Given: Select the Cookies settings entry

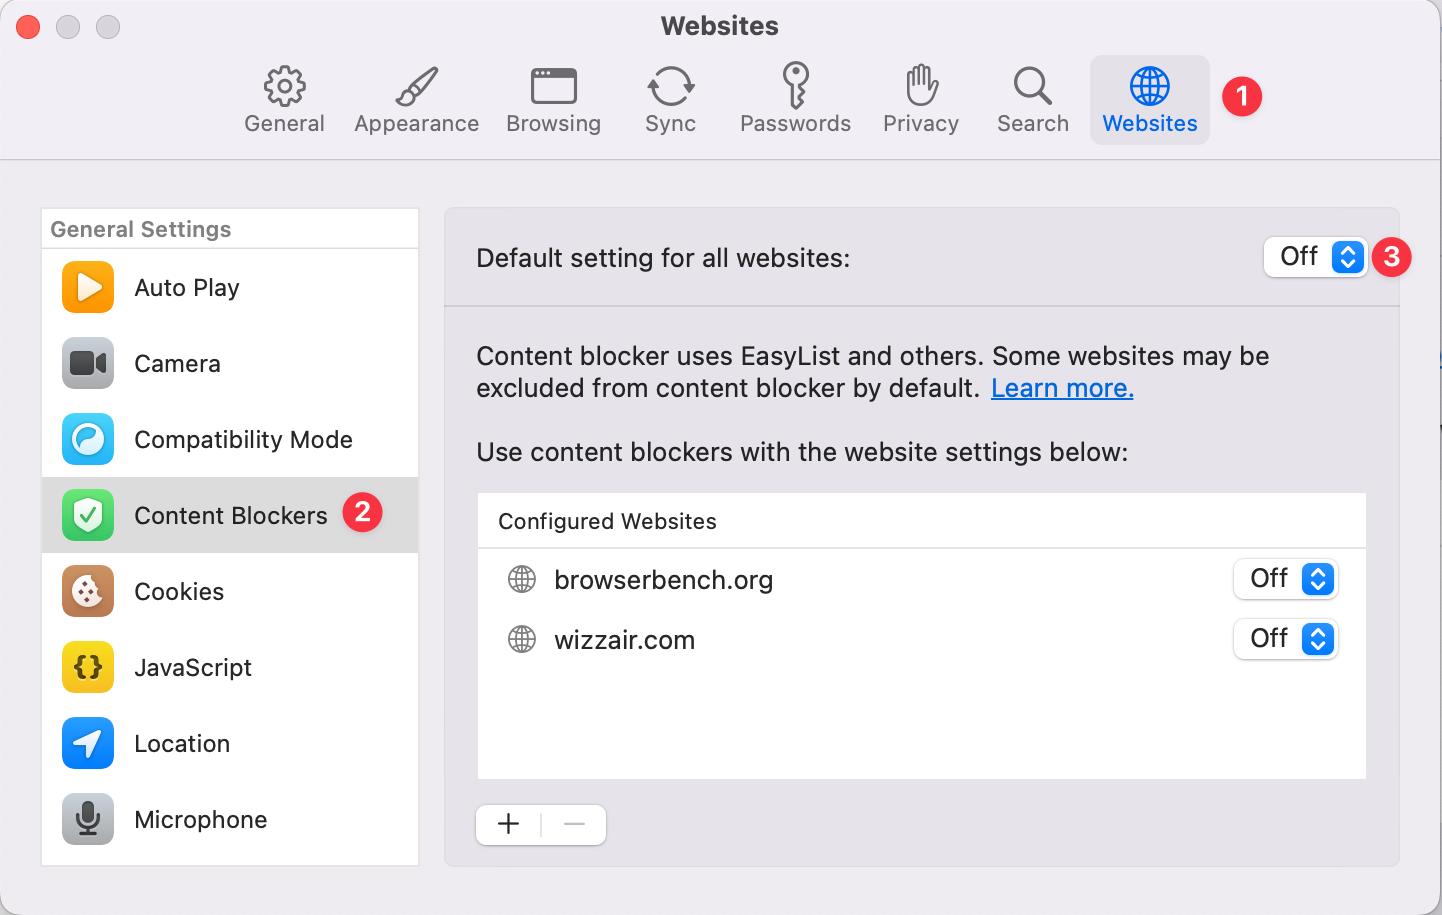Looking at the screenshot, I should tap(178, 591).
